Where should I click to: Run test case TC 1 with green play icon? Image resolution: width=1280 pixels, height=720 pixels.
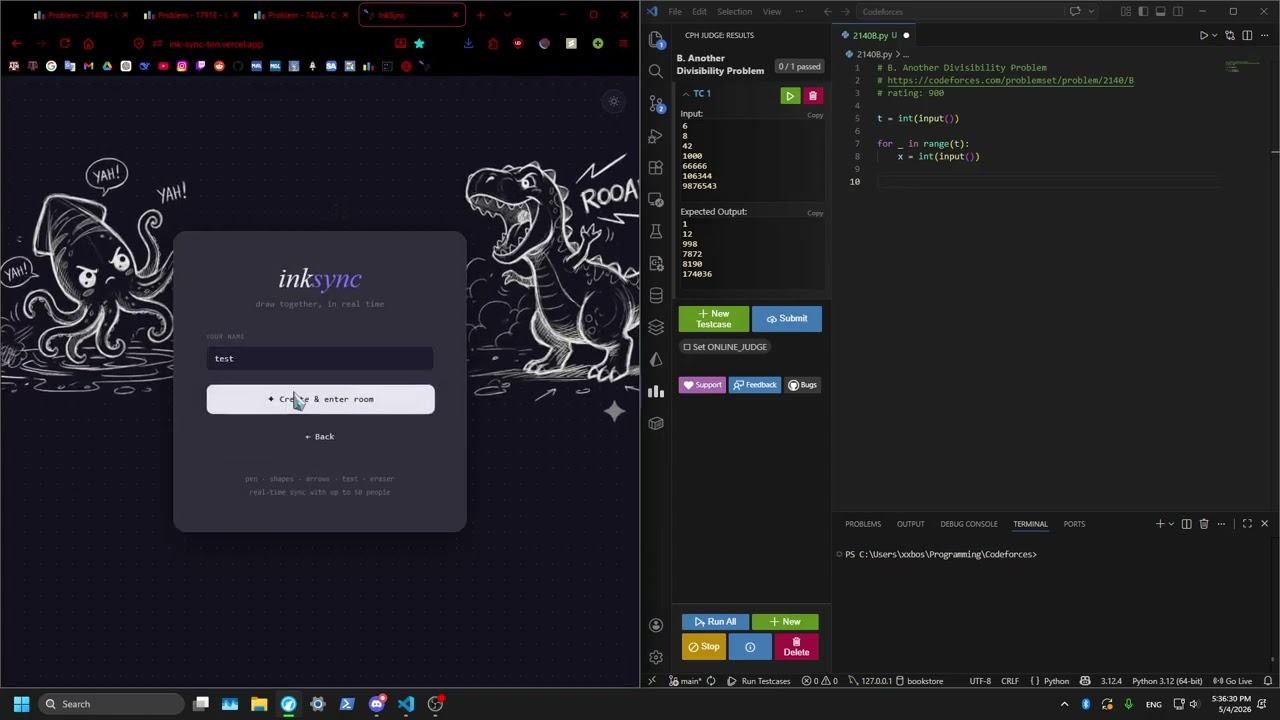tap(790, 96)
